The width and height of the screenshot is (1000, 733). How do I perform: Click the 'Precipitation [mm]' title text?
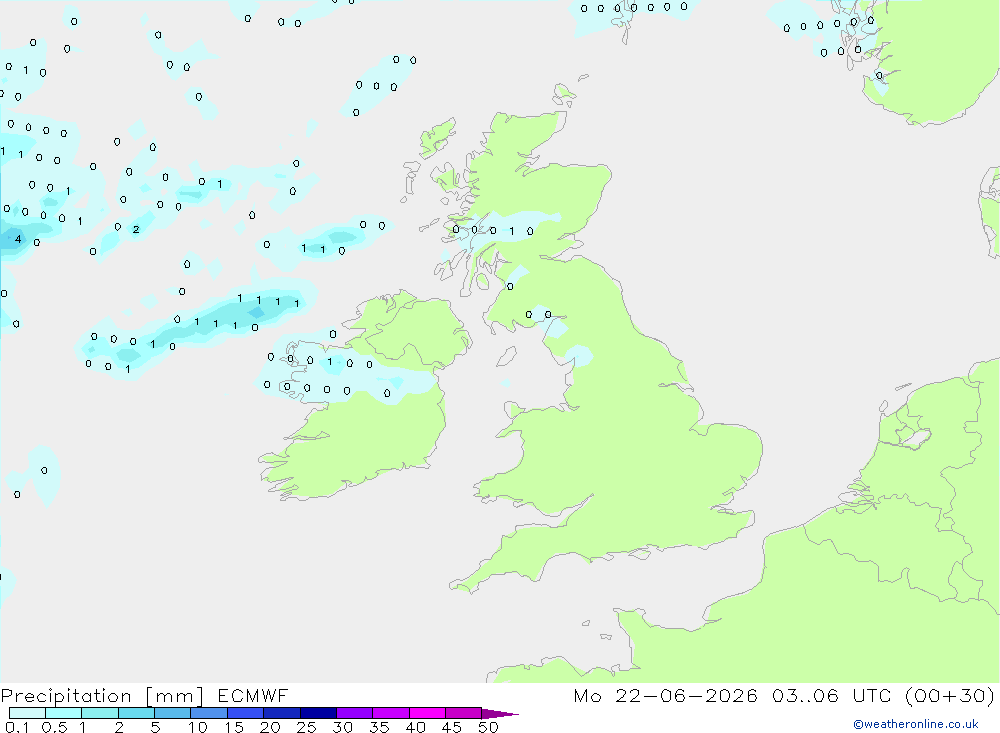pos(102,695)
